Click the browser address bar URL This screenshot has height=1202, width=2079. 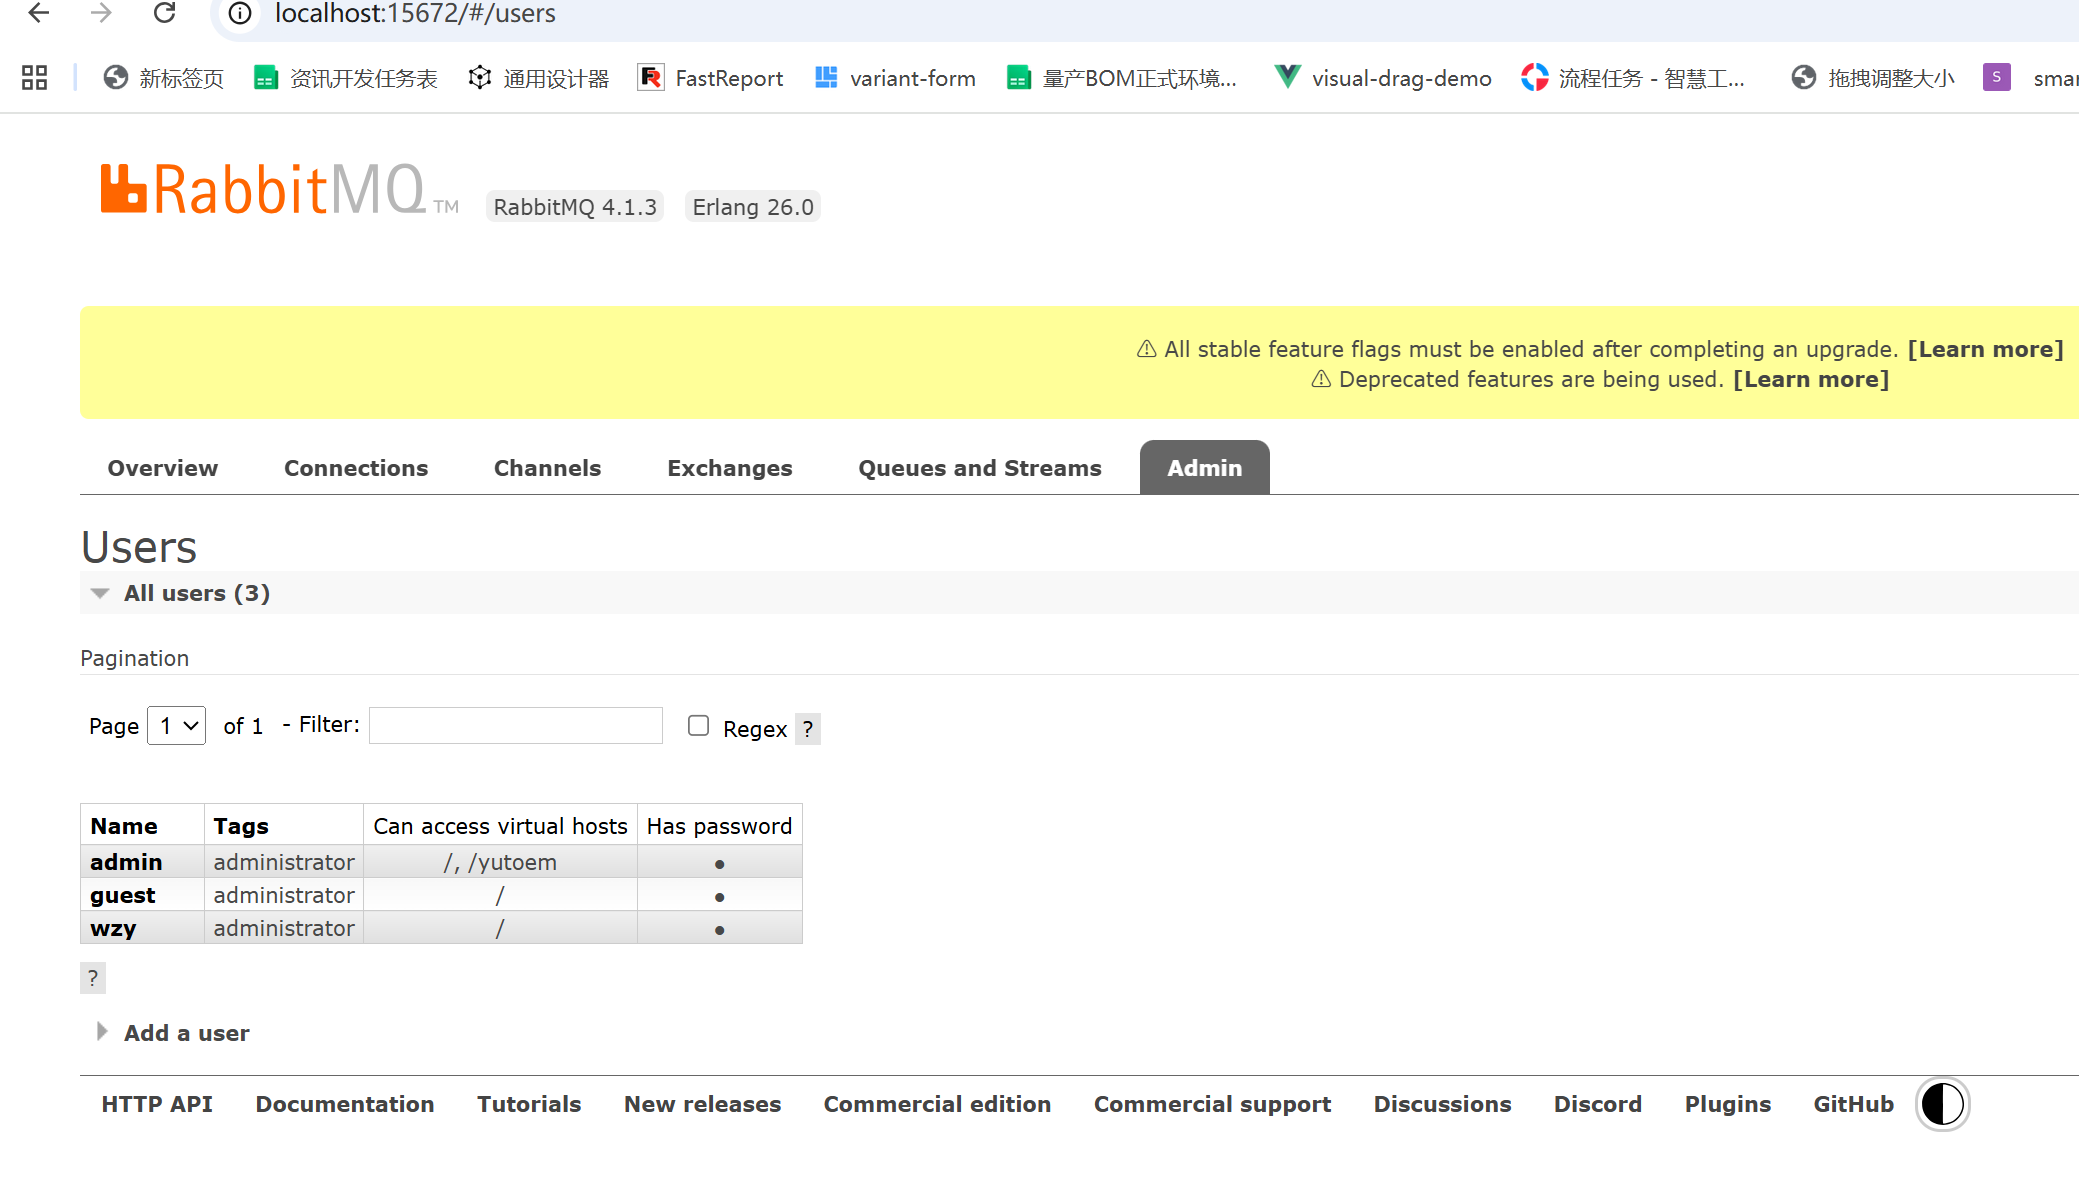tap(415, 13)
